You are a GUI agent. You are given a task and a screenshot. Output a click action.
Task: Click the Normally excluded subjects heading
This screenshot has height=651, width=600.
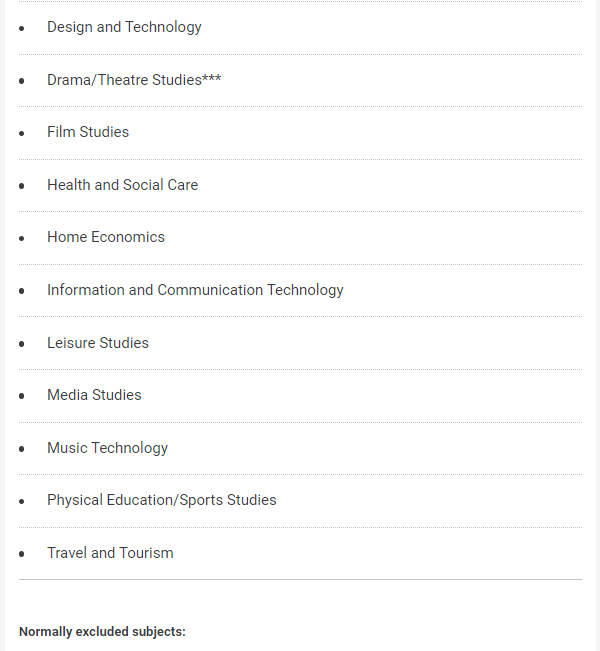(102, 631)
